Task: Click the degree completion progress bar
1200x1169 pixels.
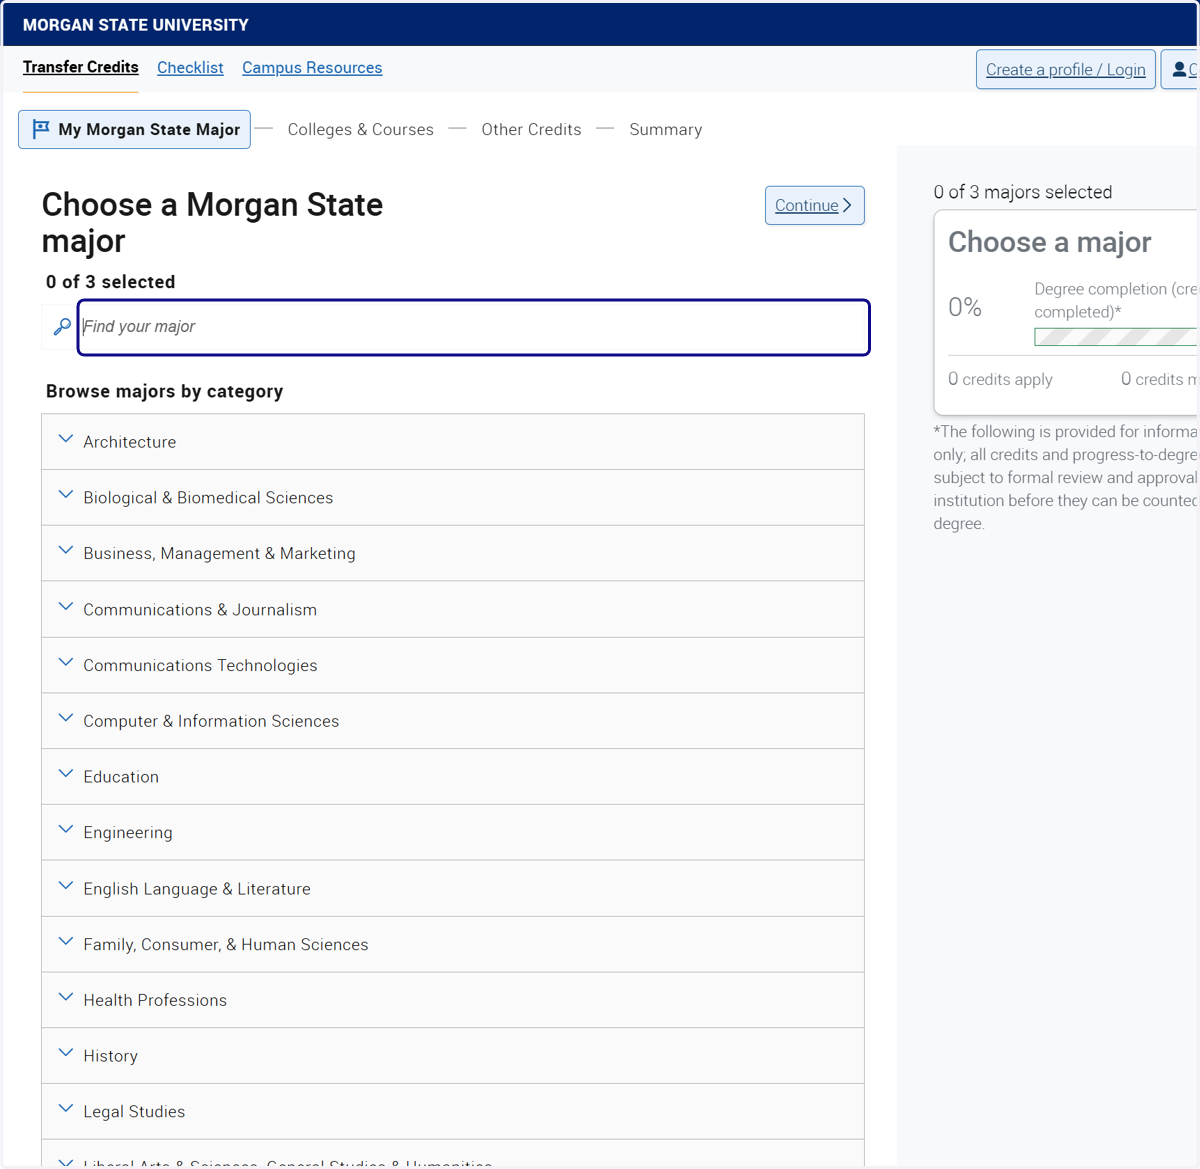Action: (1116, 337)
